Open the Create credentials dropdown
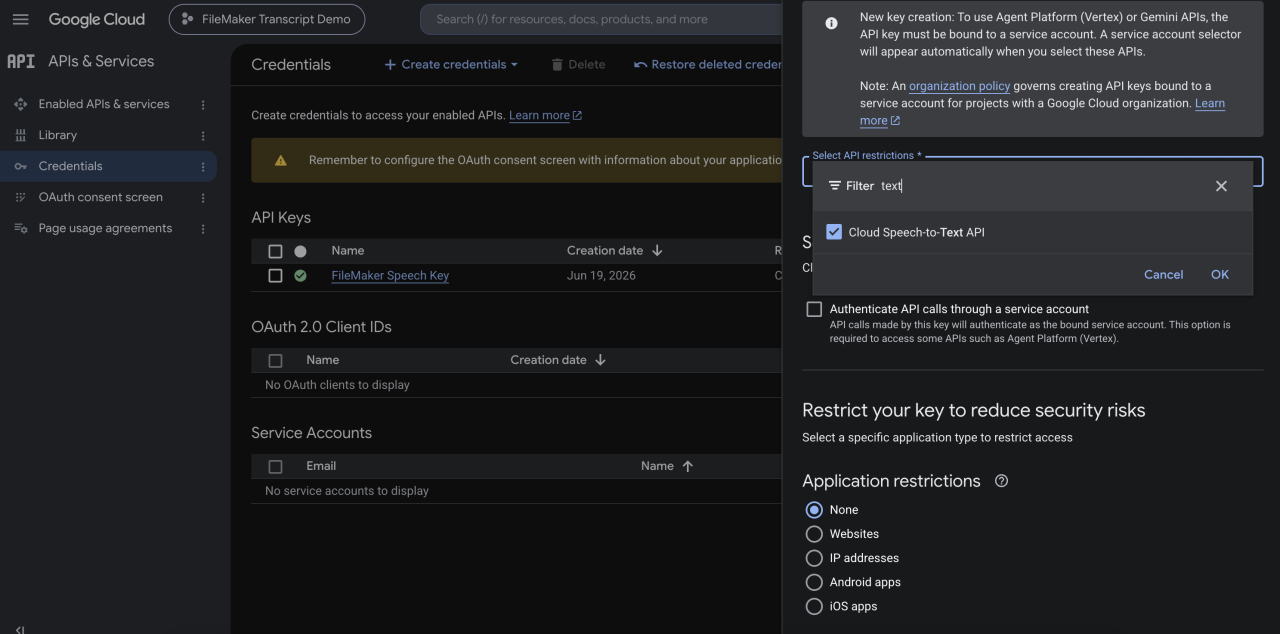Image resolution: width=1280 pixels, height=634 pixels. coord(451,64)
